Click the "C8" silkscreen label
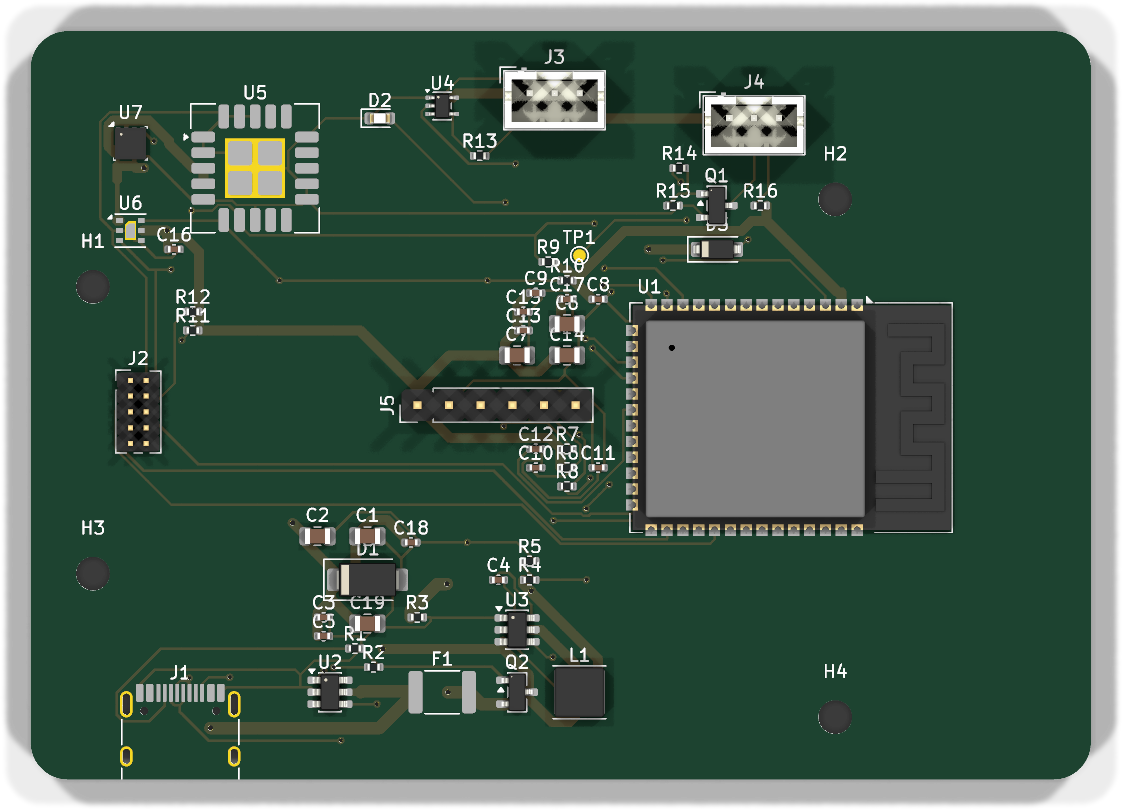Screen dimensions: 1122x810 coord(598,284)
